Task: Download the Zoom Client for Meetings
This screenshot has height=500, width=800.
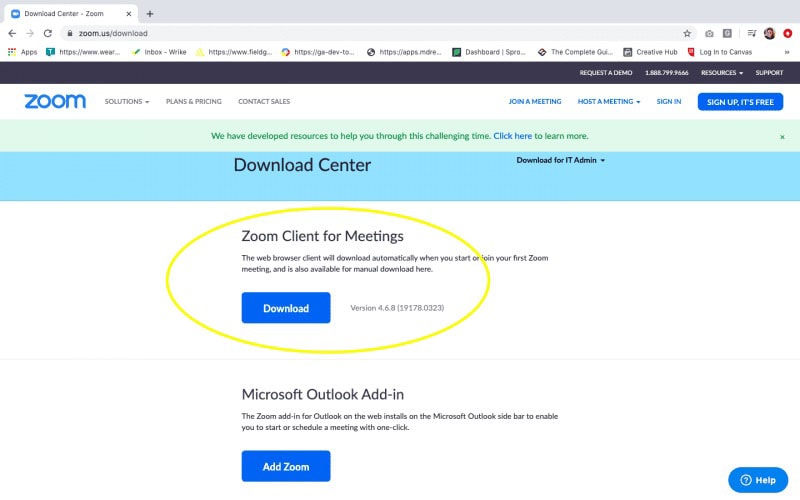Action: click(x=286, y=308)
